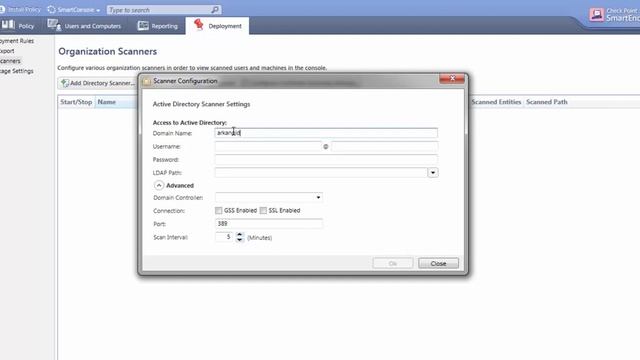Screen dimensions: 640x360
Task: Open the Export sidebar item
Action: (x=7, y=51)
